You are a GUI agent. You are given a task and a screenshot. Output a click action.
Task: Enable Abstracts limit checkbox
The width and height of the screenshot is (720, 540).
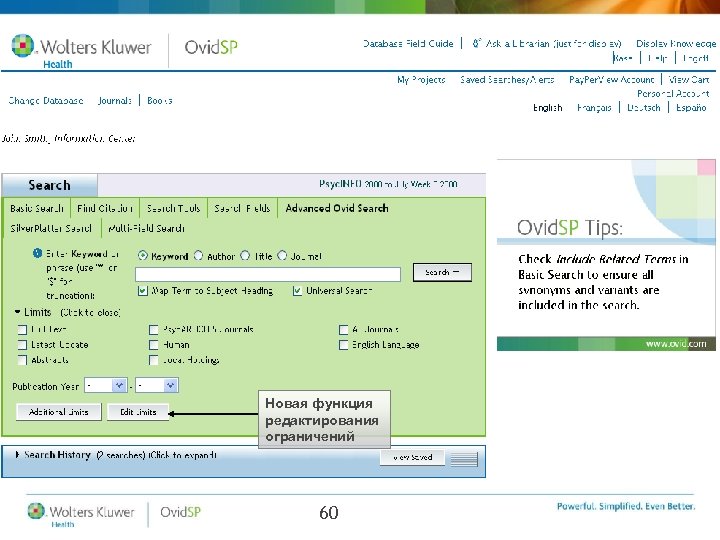click(22, 360)
